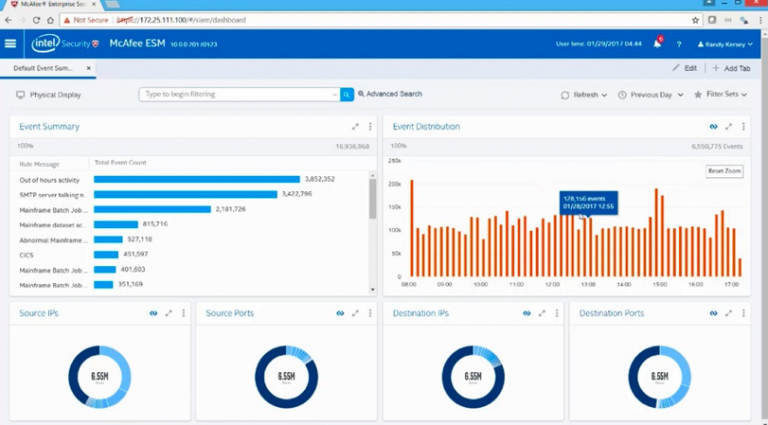768x425 pixels.
Task: Click Event Summary scroll down arrow
Action: pos(373,290)
